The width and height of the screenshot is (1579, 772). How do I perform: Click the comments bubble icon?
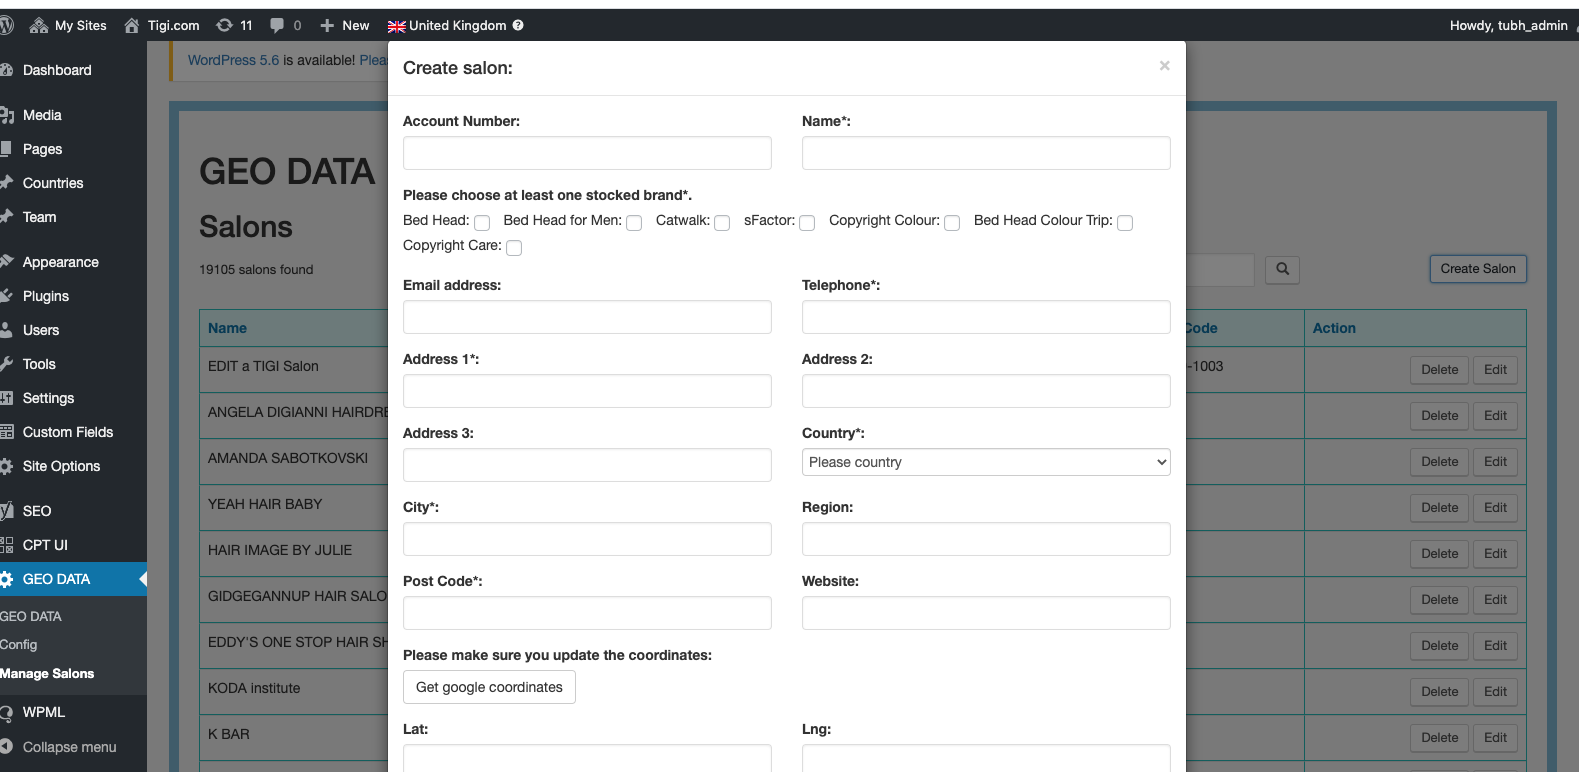[277, 25]
